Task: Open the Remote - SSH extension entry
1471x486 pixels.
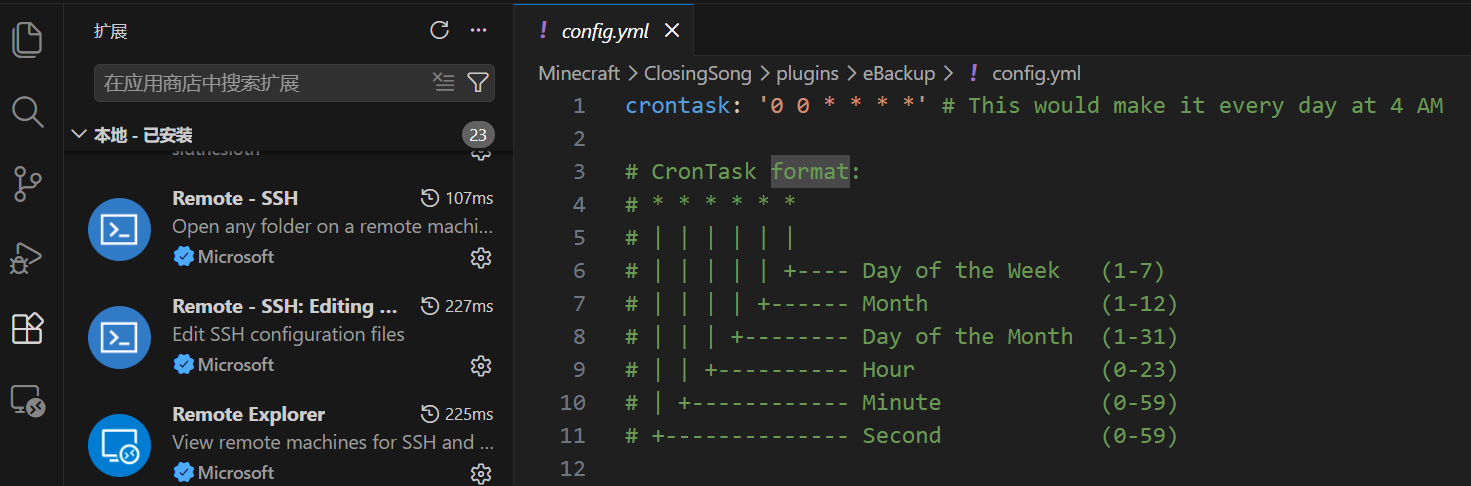Action: coord(288,228)
